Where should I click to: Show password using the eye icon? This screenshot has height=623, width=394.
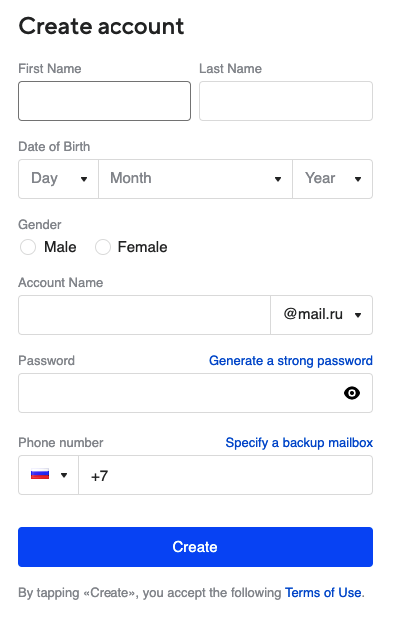point(352,393)
